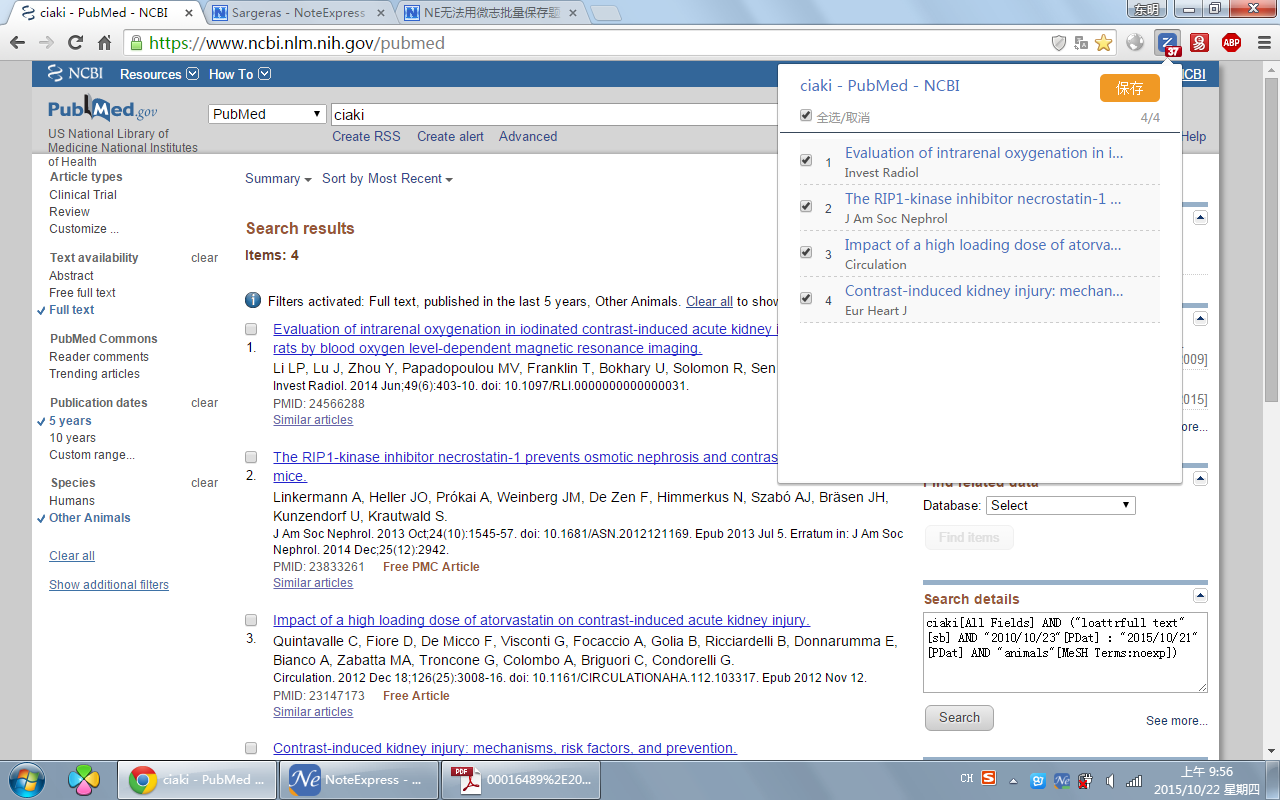Click Show additional filters link
The image size is (1280, 800).
pyautogui.click(x=109, y=585)
